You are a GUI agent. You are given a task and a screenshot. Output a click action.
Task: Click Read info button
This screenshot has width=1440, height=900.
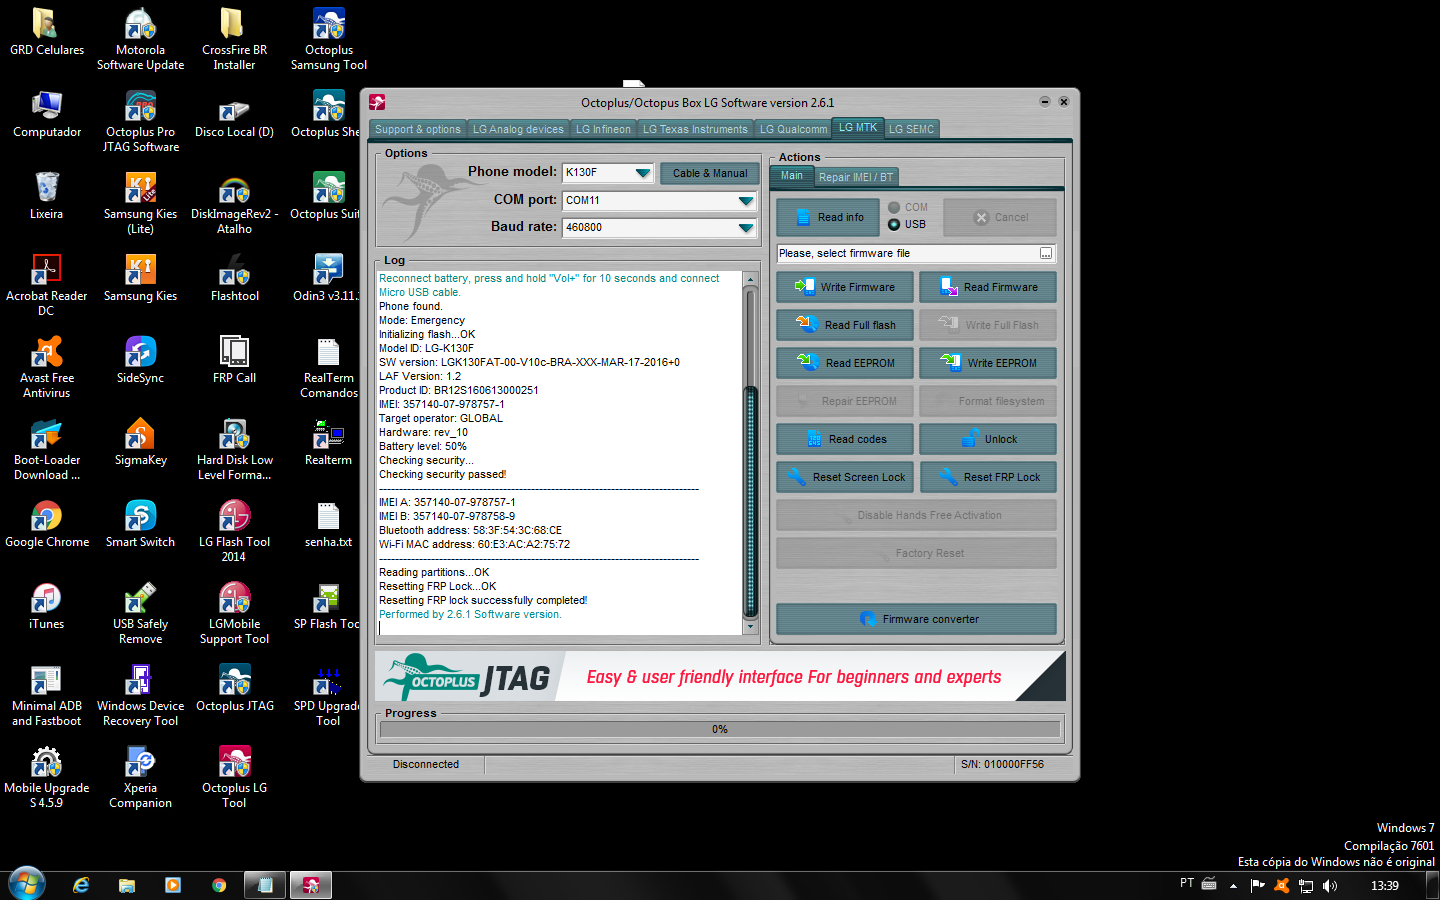[x=828, y=217]
